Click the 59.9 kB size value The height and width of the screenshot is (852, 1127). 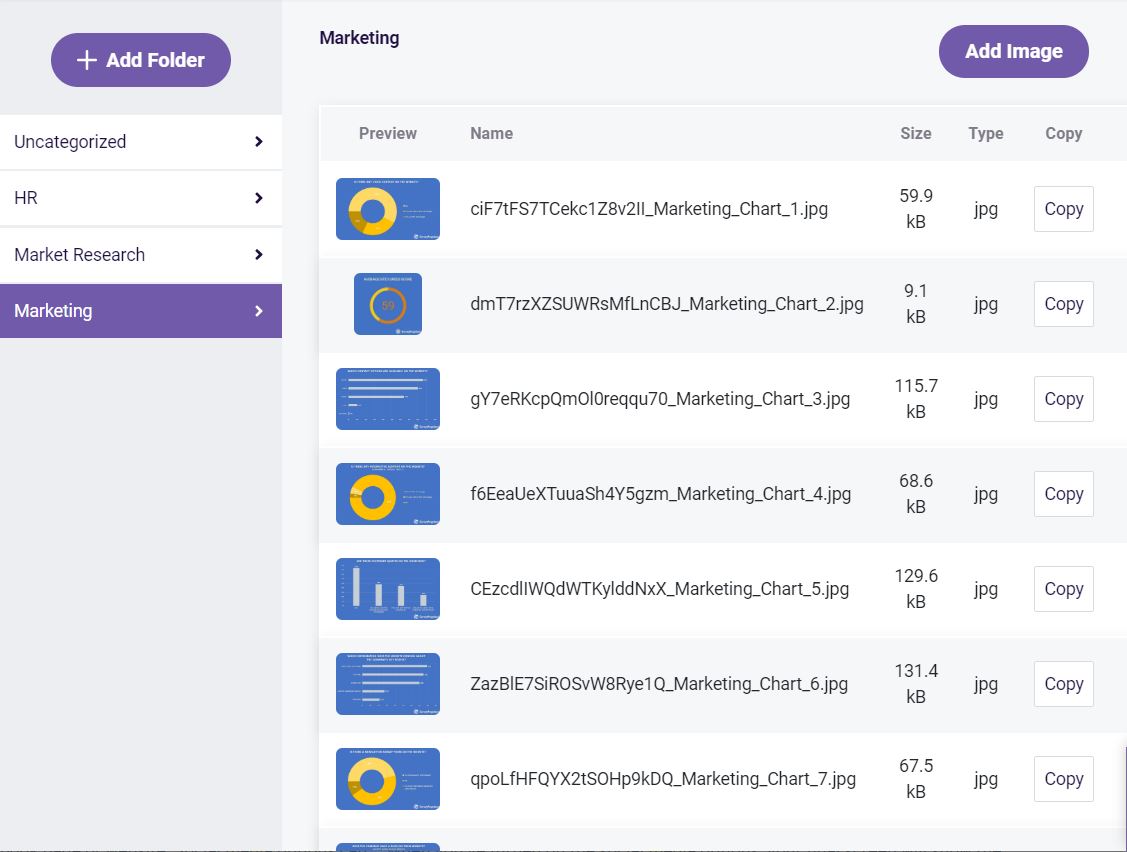[x=916, y=209]
